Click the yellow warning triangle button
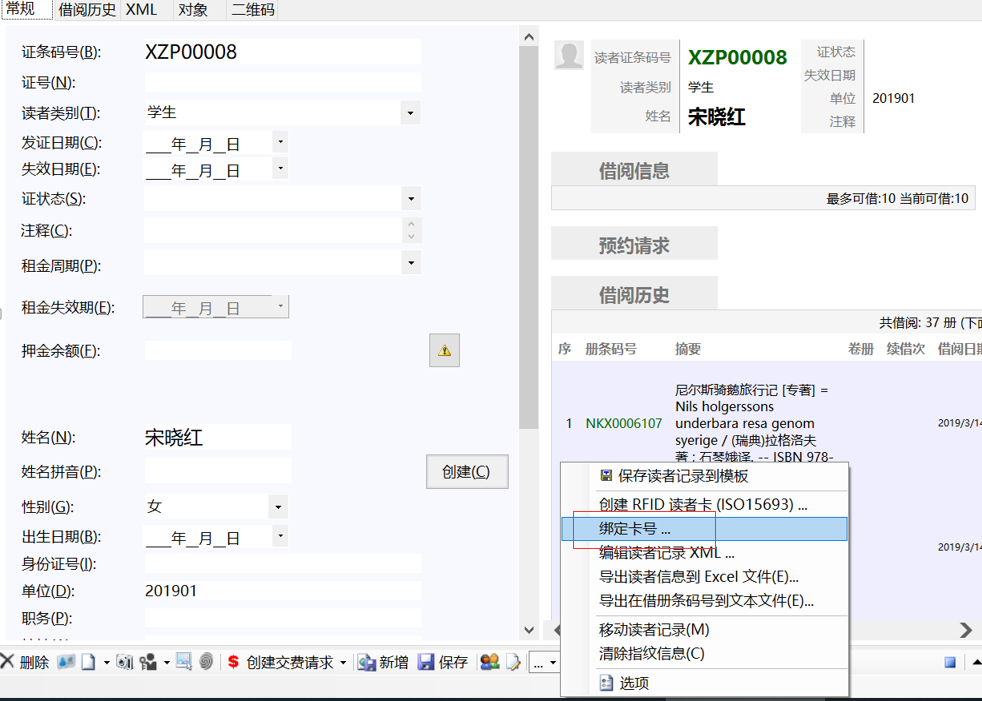Image resolution: width=982 pixels, height=701 pixels. tap(444, 350)
